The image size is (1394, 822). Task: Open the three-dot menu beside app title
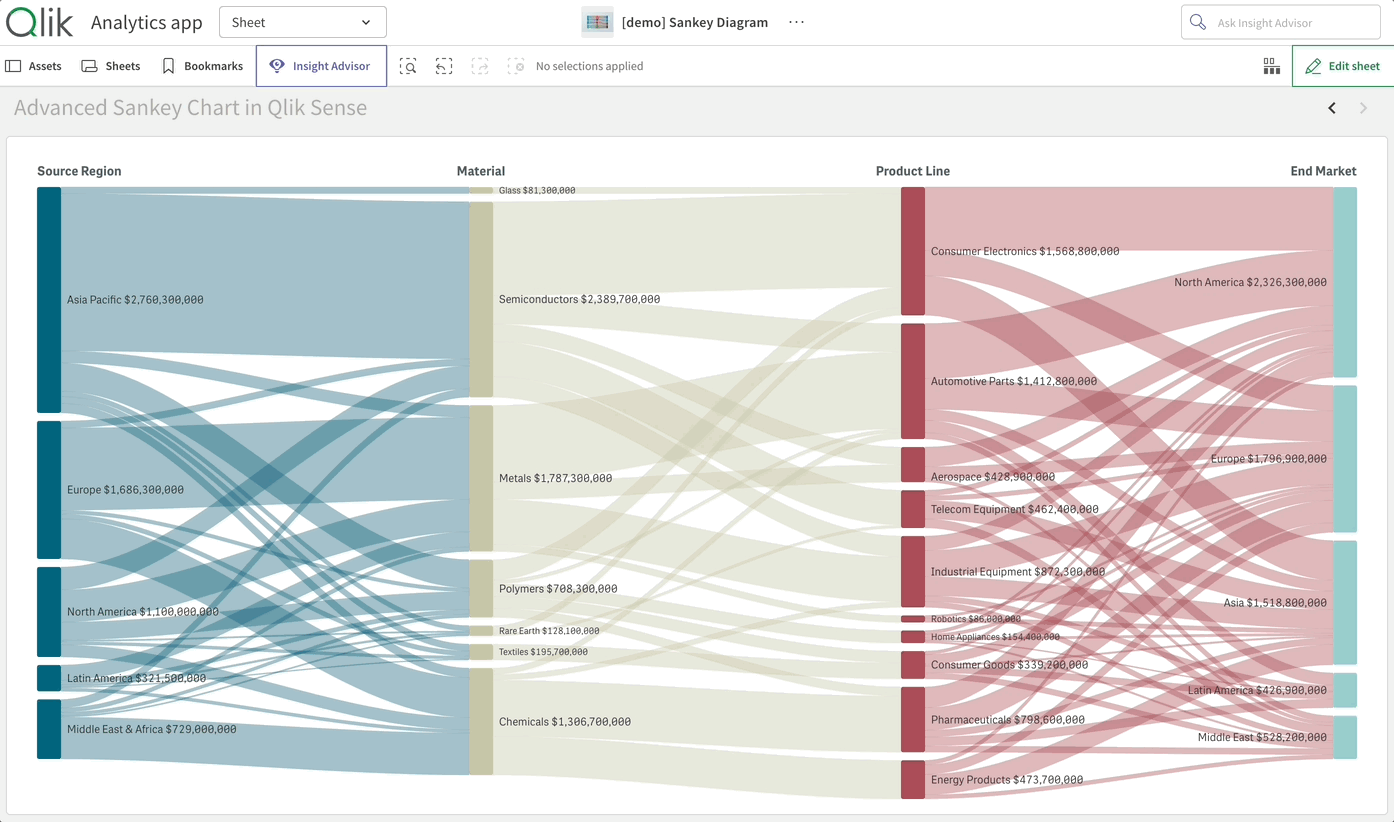(x=796, y=22)
